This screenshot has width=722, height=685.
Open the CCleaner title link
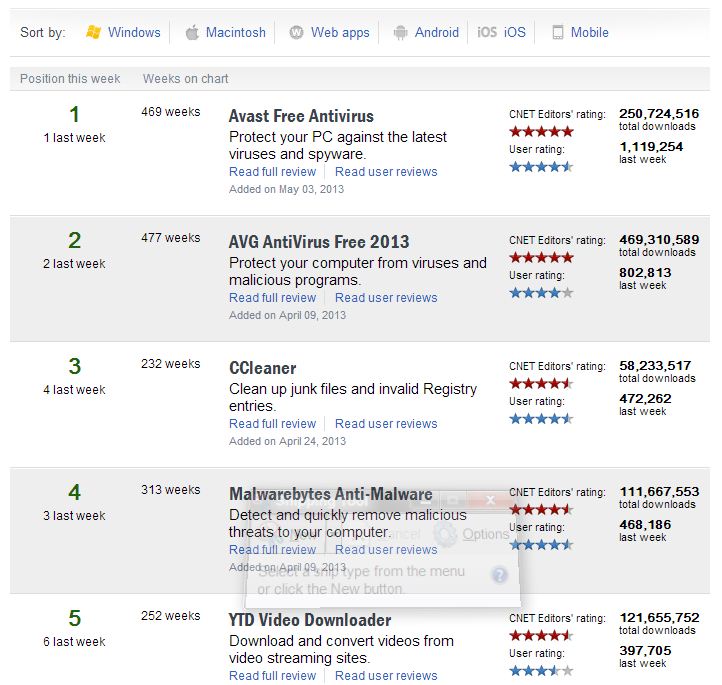pos(263,368)
